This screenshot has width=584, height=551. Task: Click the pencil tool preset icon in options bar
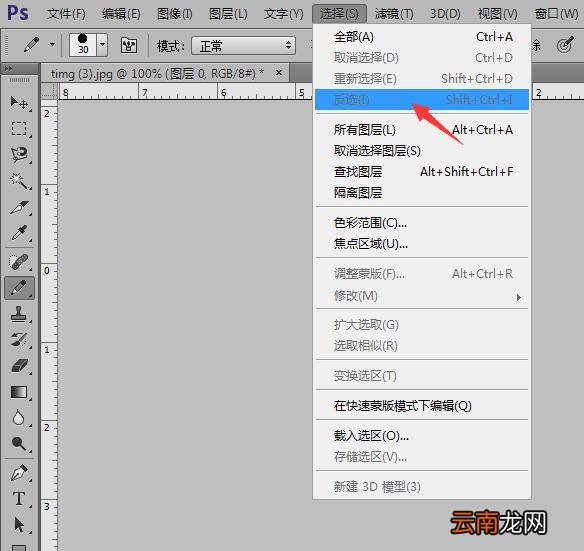(x=32, y=45)
